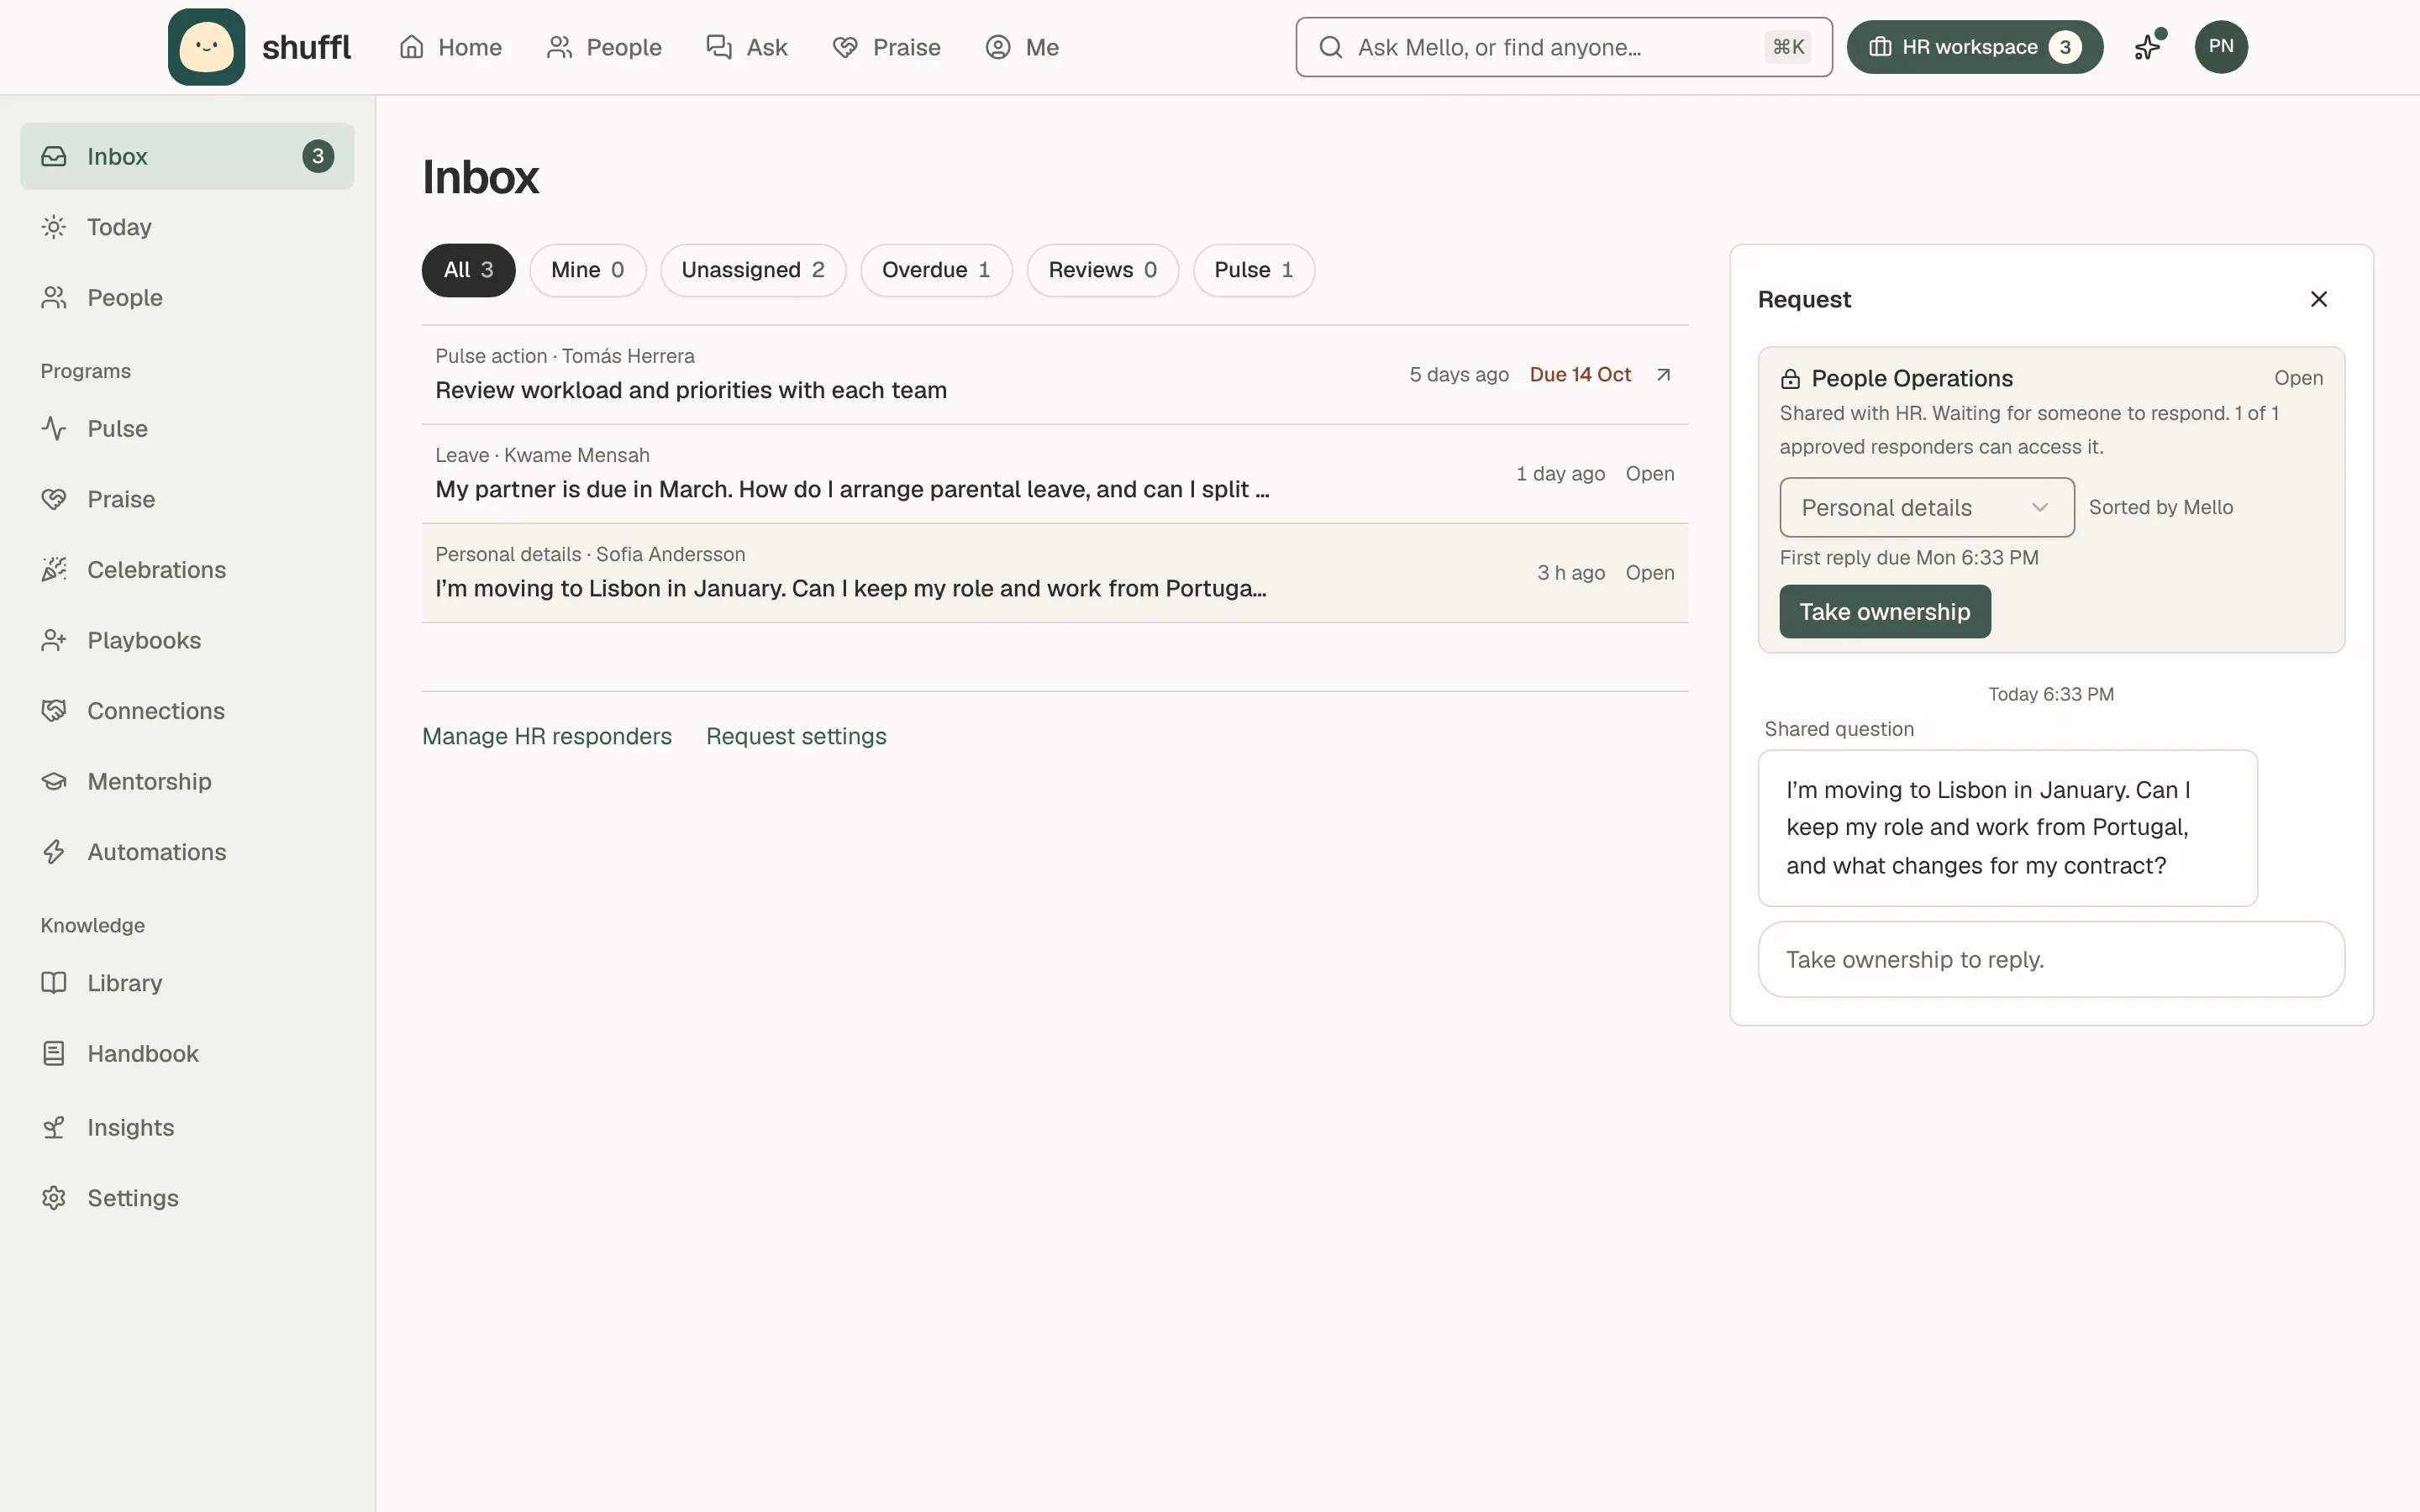2420x1512 pixels.
Task: Open sidebar Praise program
Action: [187, 499]
